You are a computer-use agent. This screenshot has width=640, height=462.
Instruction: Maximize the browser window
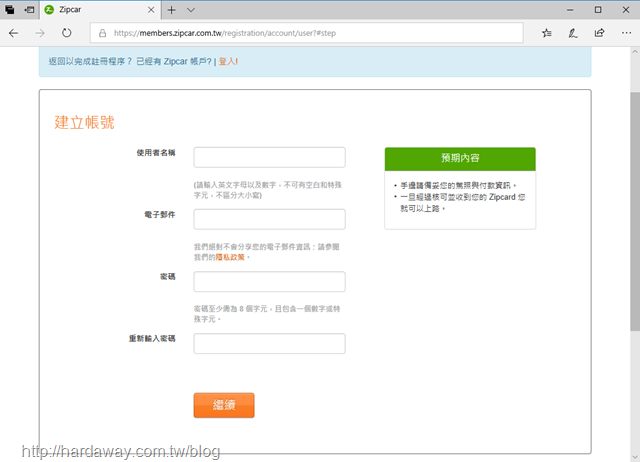pyautogui.click(x=598, y=10)
